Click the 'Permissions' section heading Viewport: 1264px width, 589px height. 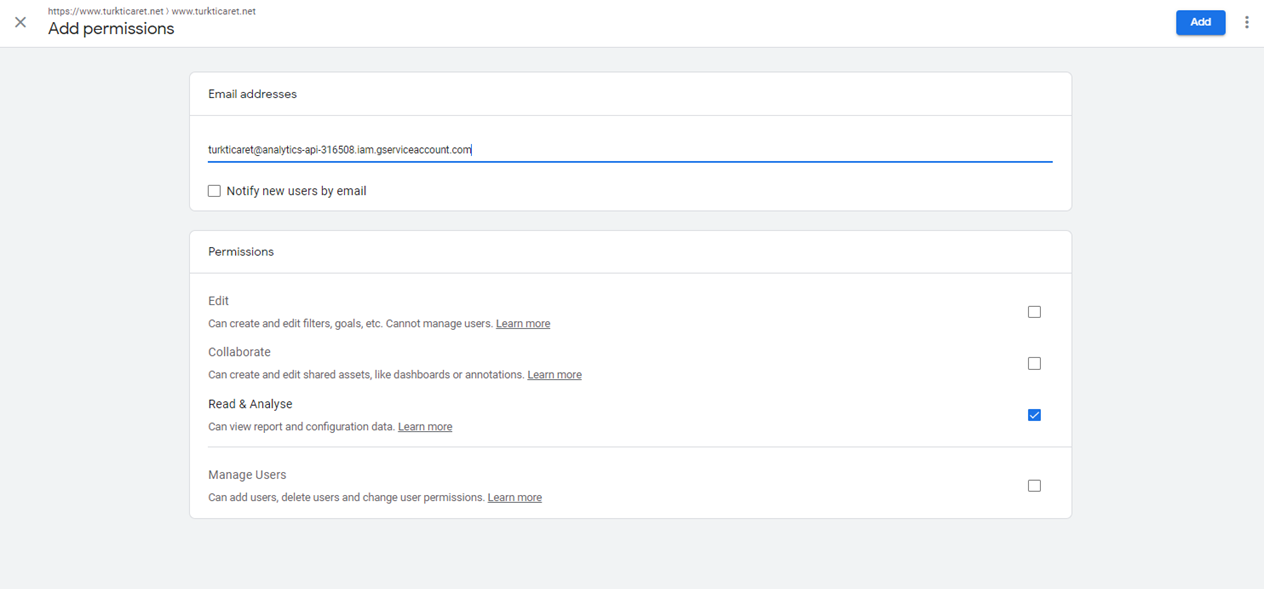241,252
